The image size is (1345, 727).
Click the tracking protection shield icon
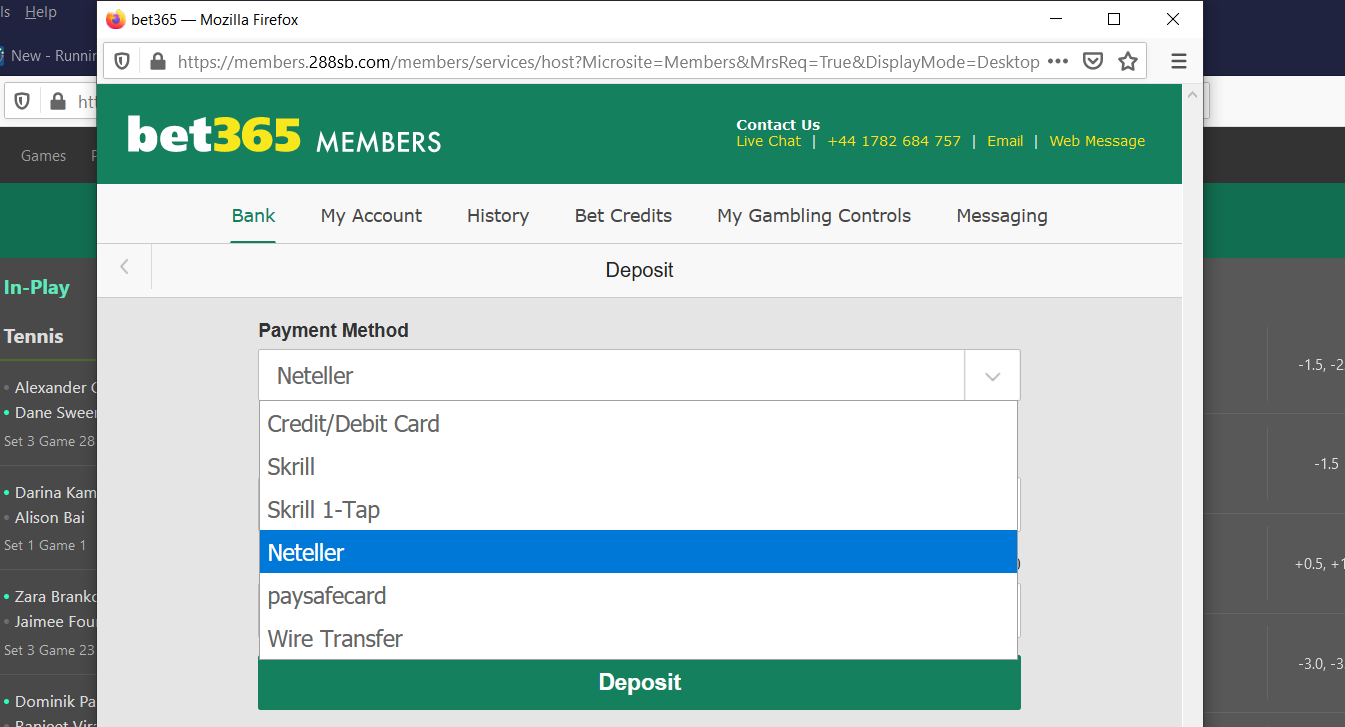[122, 61]
